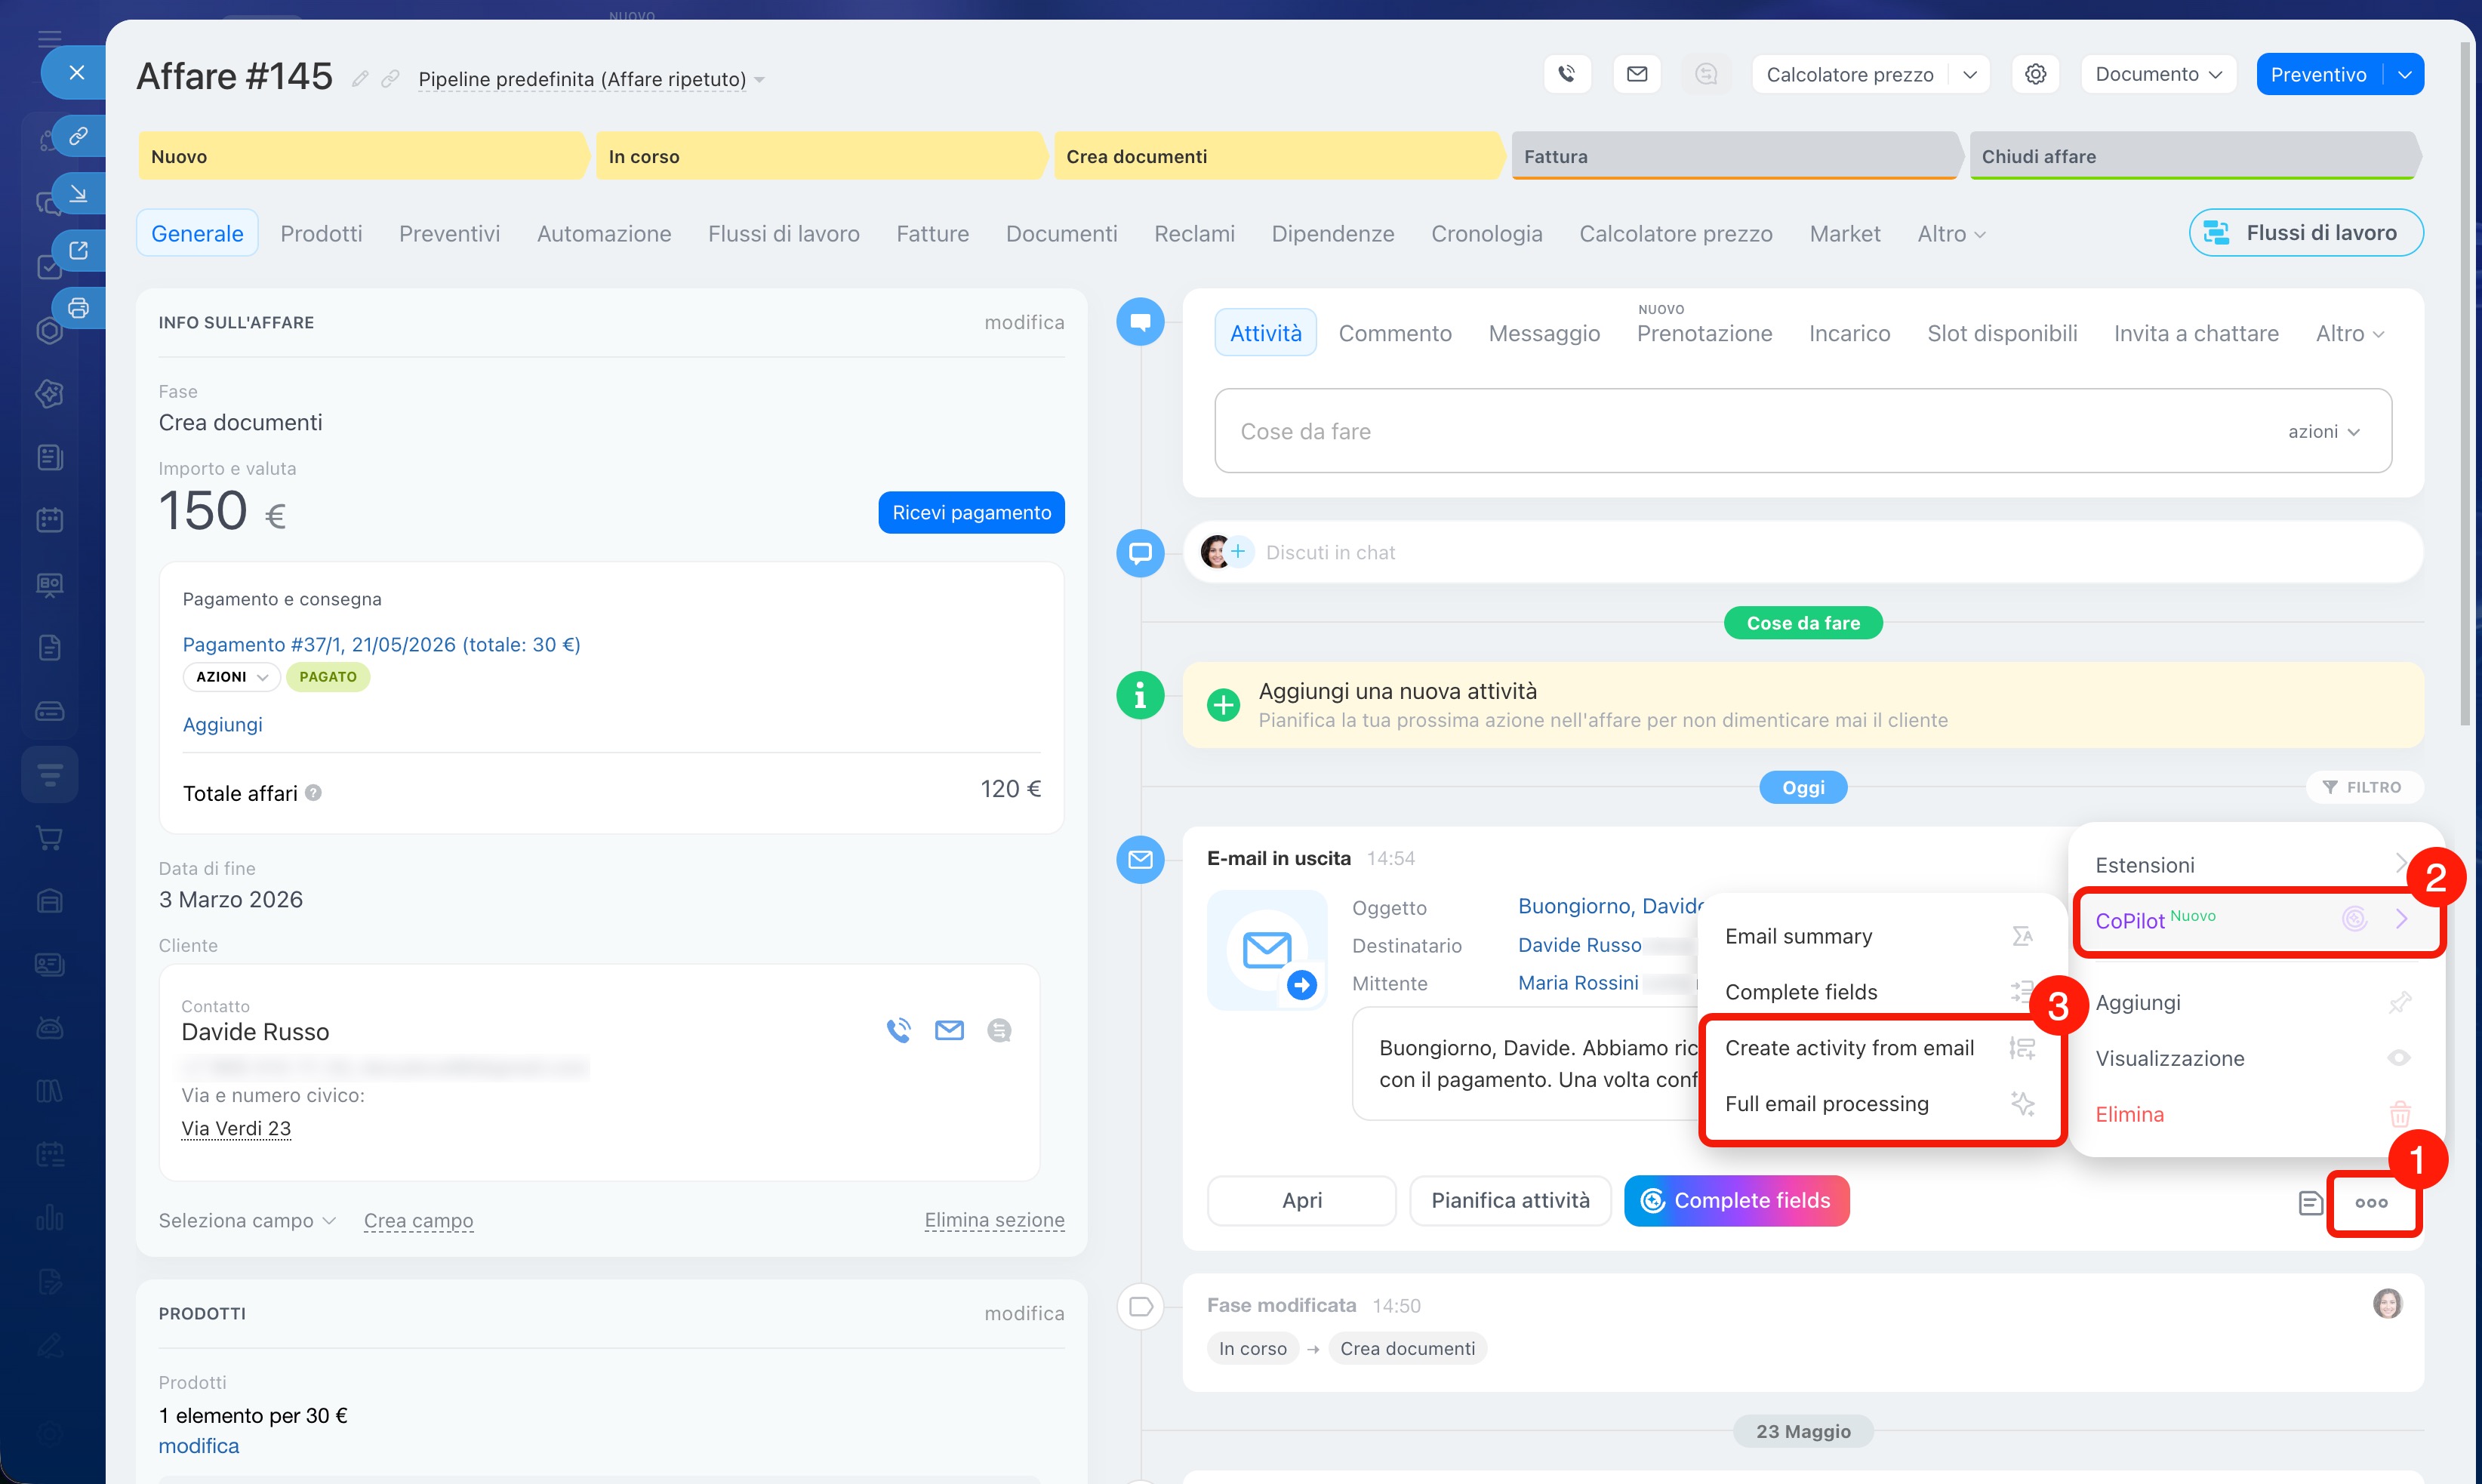Open settings gear icon near Documento
The width and height of the screenshot is (2482, 1484).
point(2035,74)
